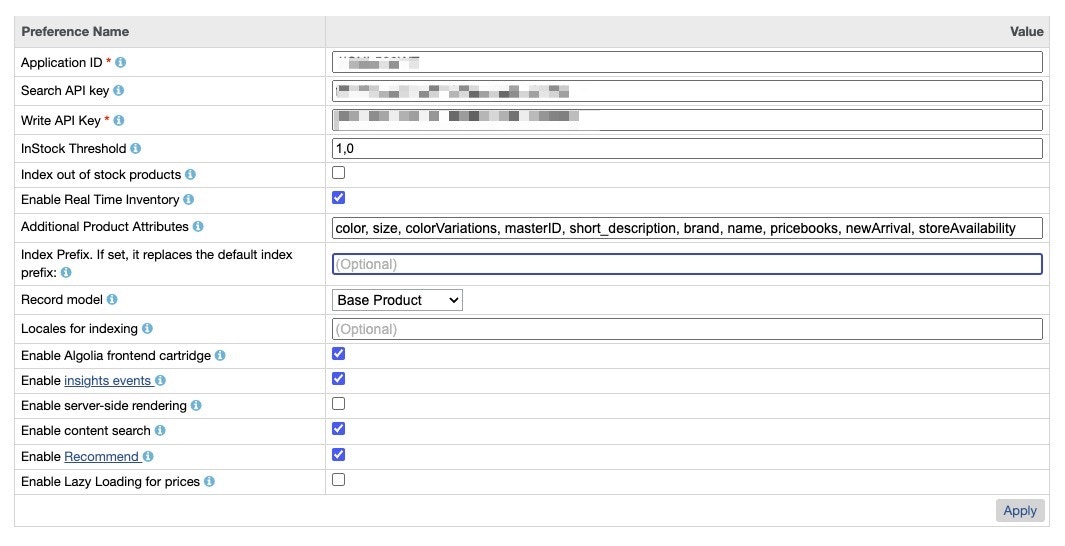1065x546 pixels.
Task: Toggle Enable Recommend checkbox
Action: 338,455
